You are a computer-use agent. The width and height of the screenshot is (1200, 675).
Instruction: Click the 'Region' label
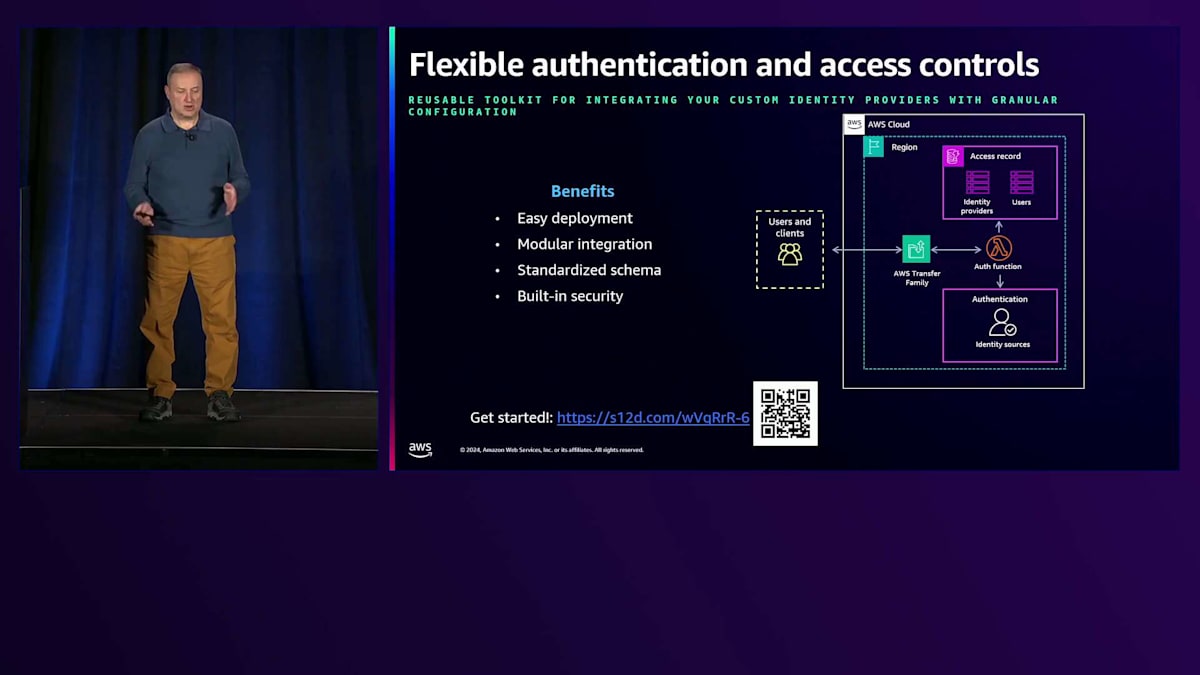(904, 147)
